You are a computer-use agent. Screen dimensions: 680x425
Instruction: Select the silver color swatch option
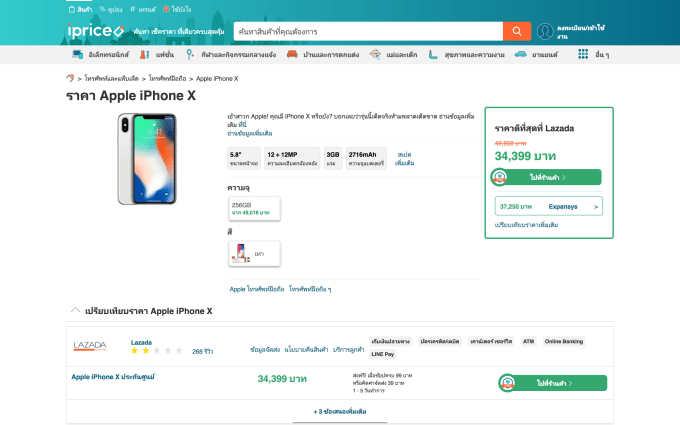246,254
